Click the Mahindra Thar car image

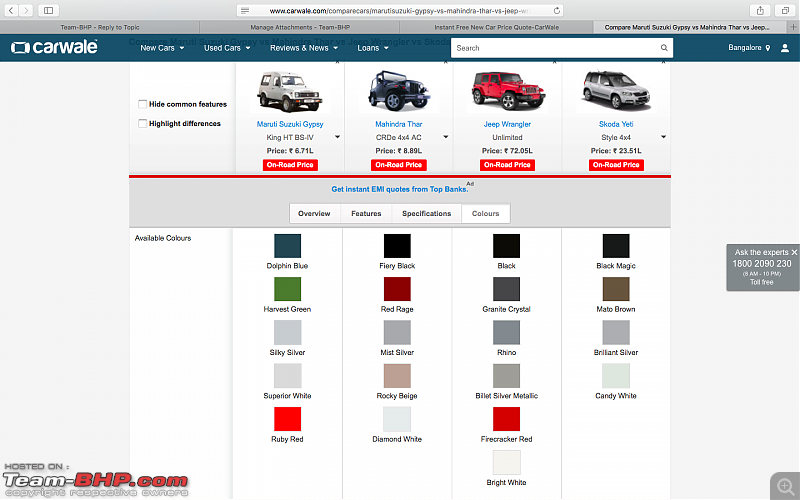click(398, 91)
